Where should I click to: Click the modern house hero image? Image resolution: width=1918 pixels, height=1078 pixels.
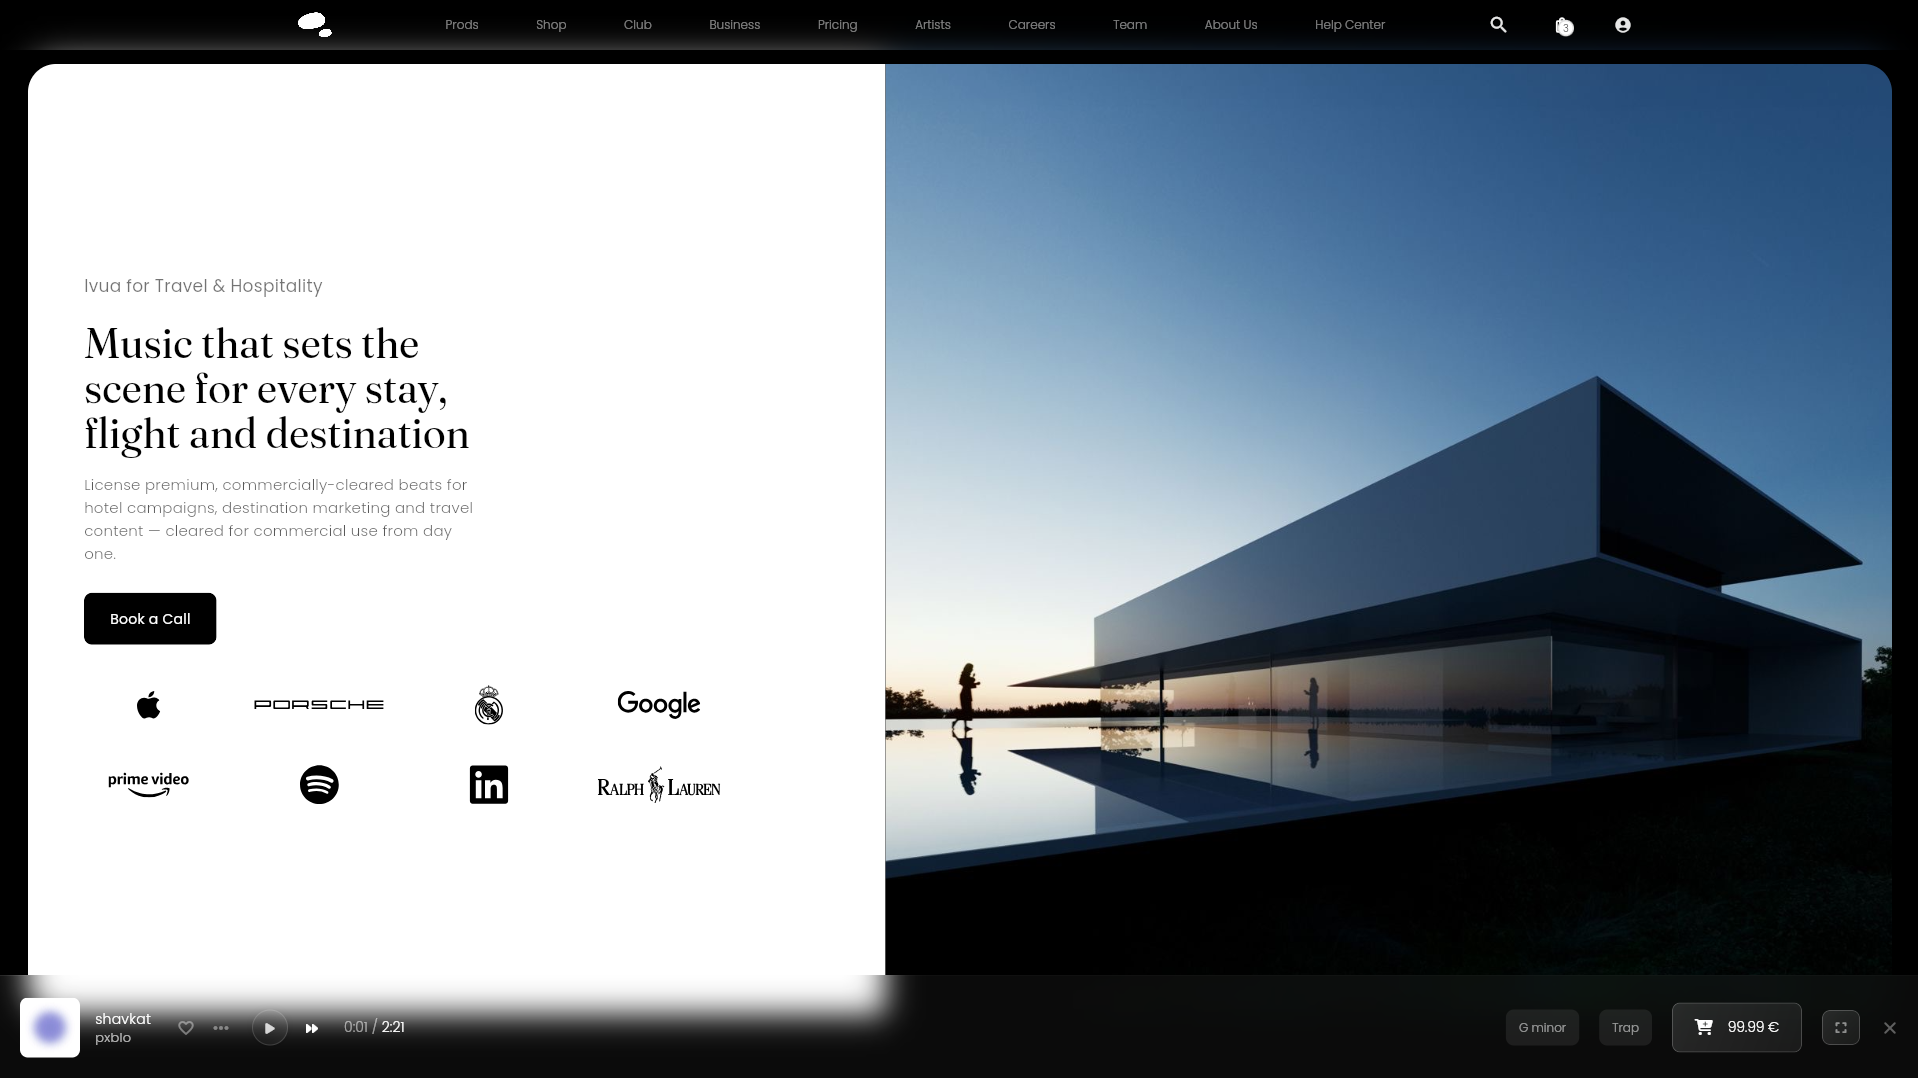click(1388, 519)
